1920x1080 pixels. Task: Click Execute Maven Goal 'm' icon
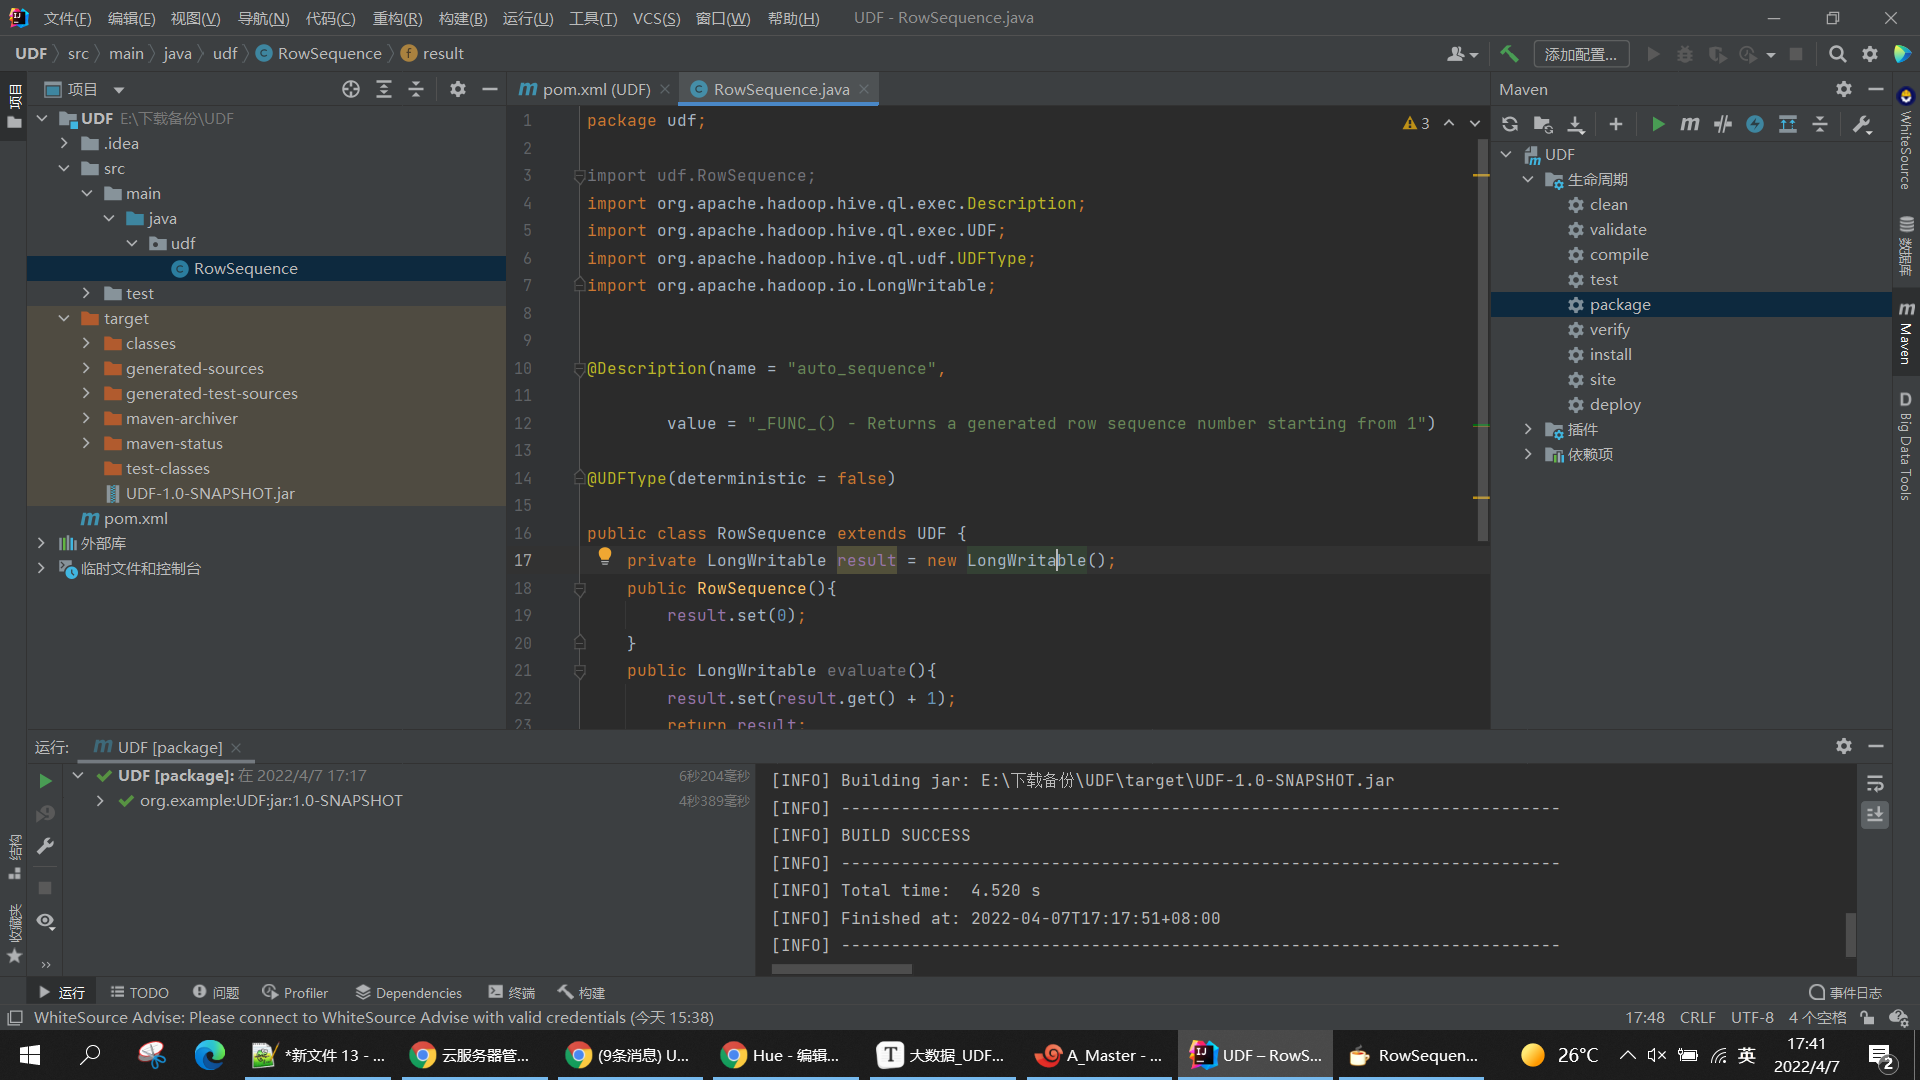click(x=1690, y=124)
